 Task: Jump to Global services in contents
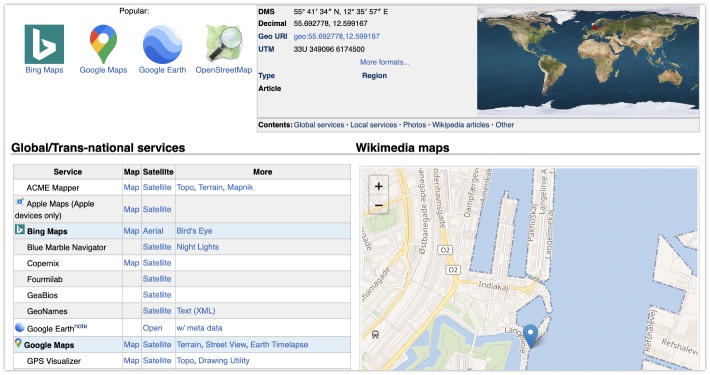pyautogui.click(x=319, y=125)
